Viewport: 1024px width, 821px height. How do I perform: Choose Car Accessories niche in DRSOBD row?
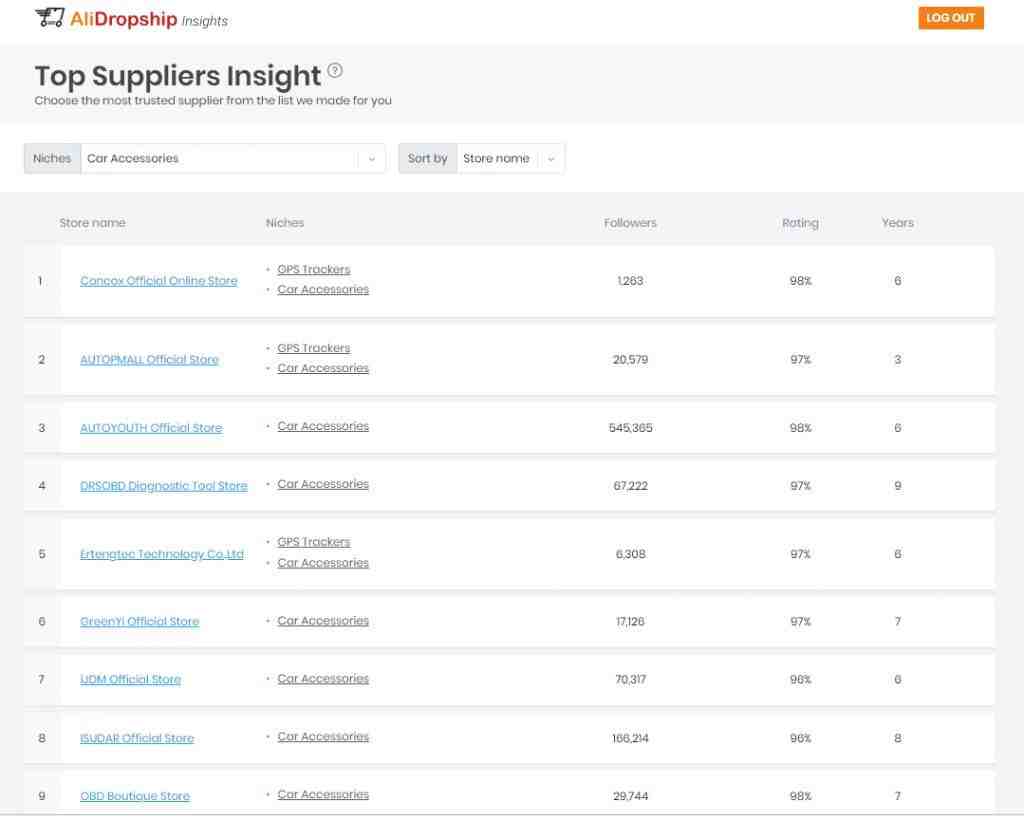point(323,484)
